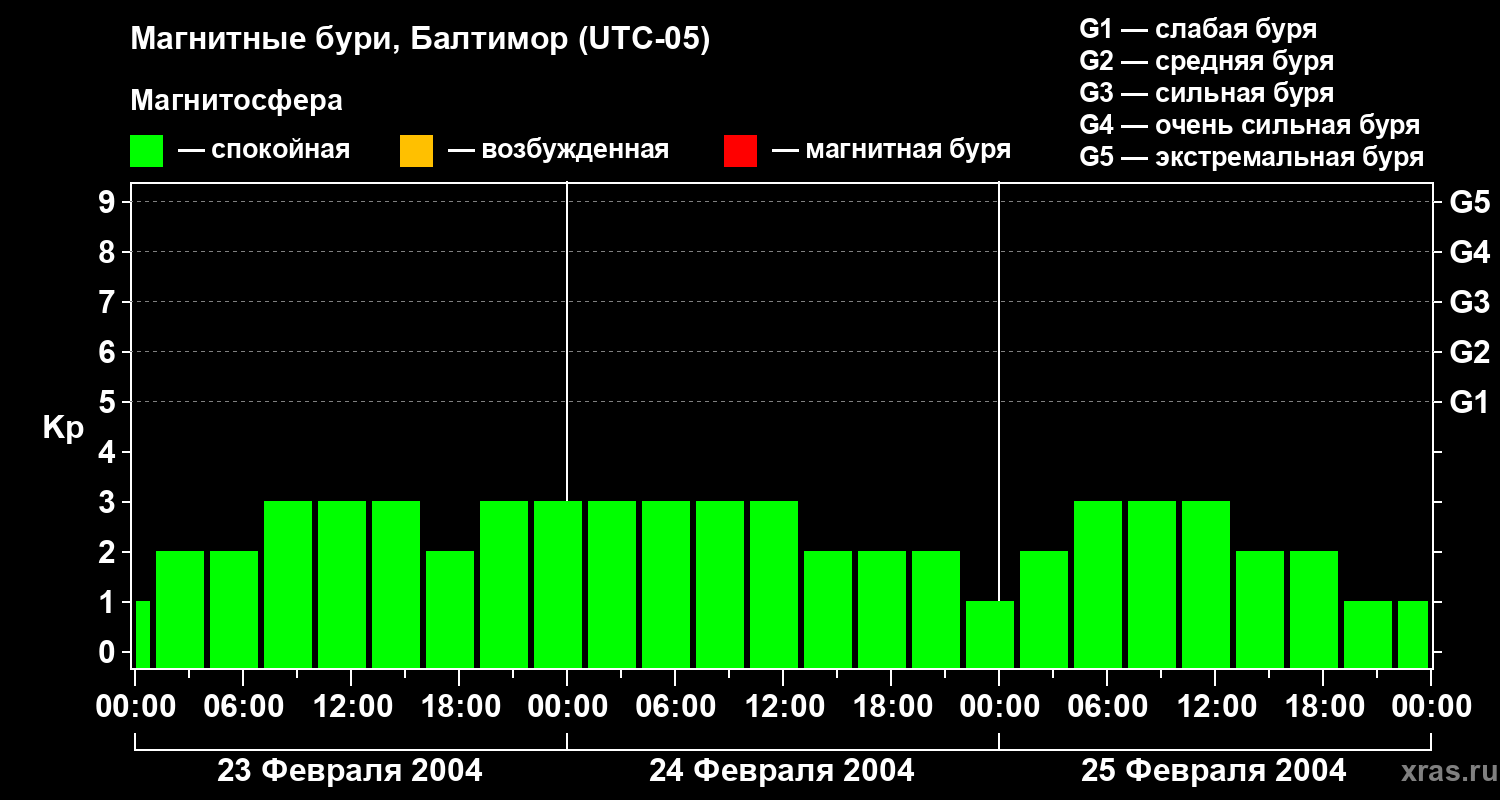
Task: Click the Kp axis value 7
Action: (109, 302)
